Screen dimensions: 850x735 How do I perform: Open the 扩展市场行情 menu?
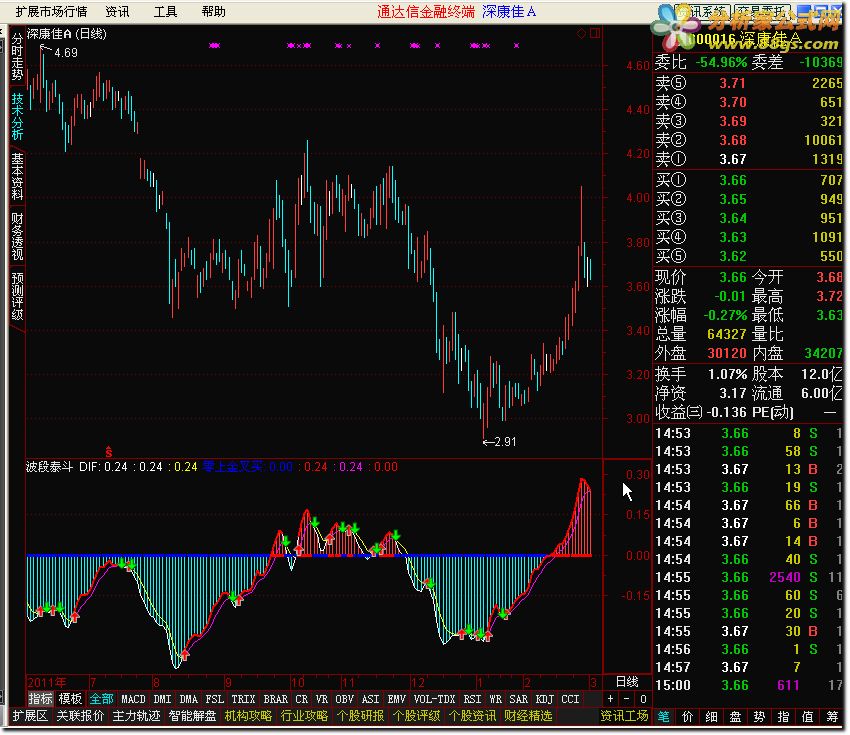pyautogui.click(x=51, y=11)
